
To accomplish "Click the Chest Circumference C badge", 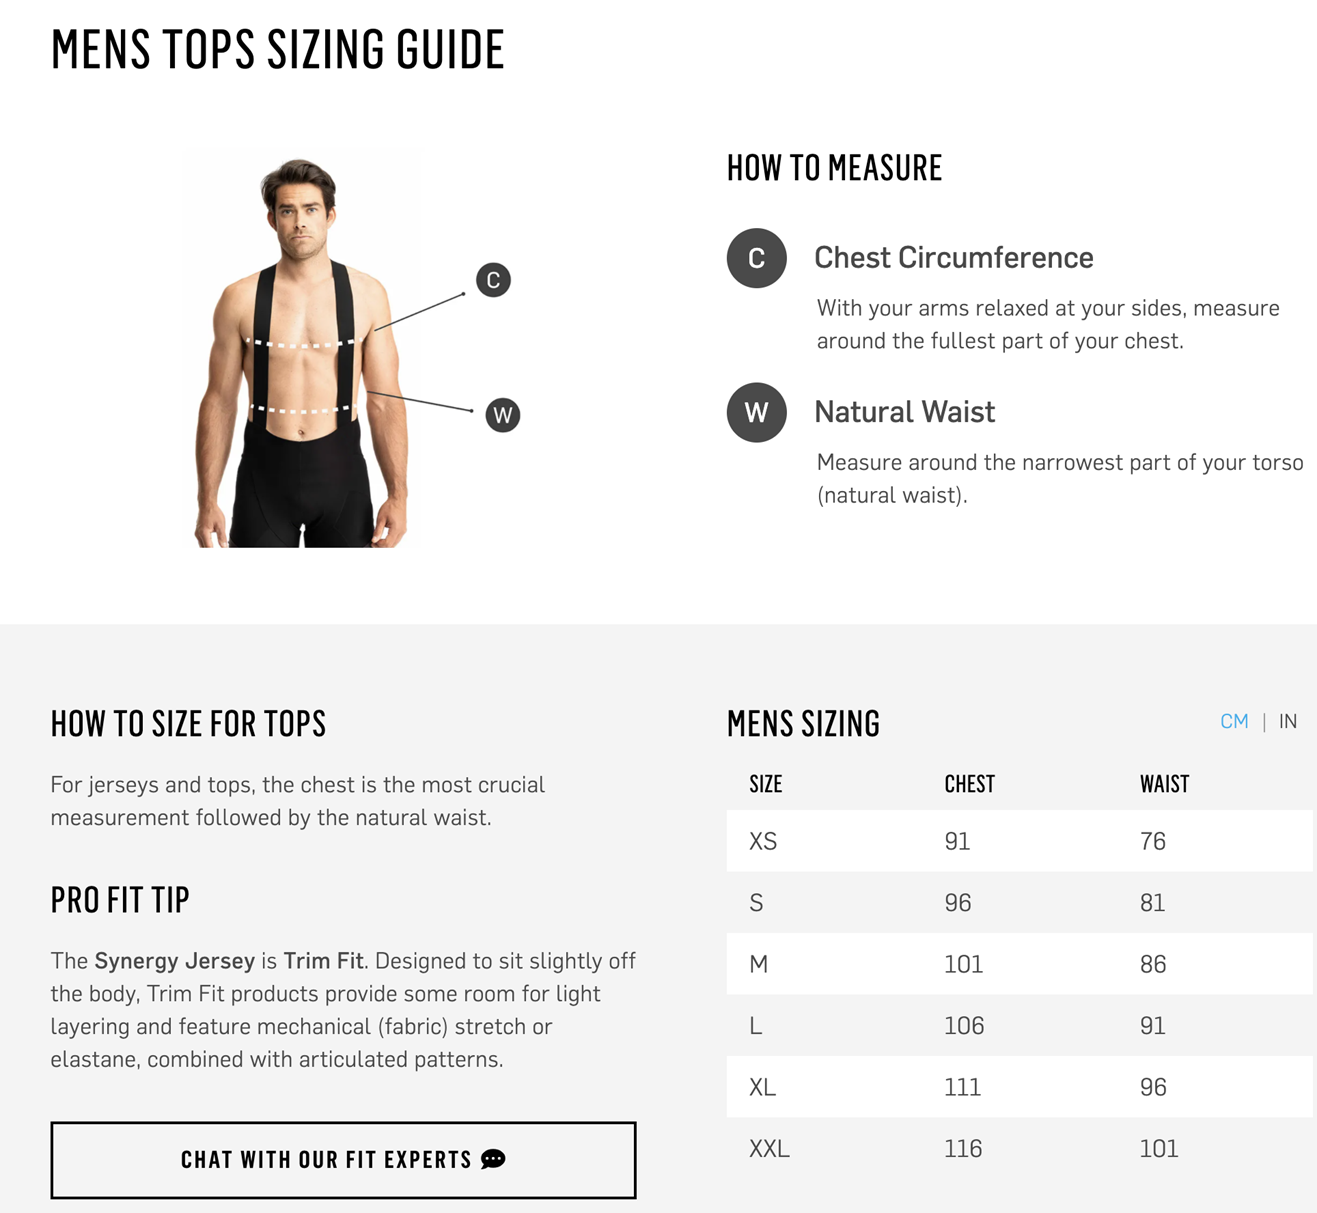I will pyautogui.click(x=756, y=258).
